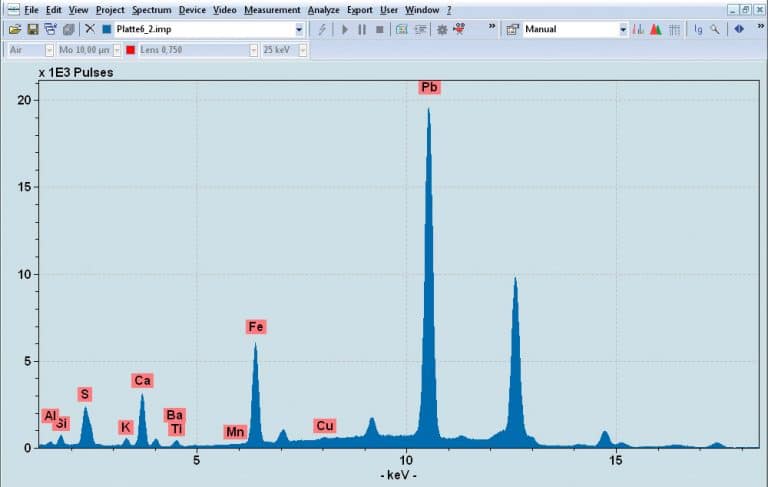This screenshot has width=768, height=487.
Task: Click the red color square beside Lens
Action: pyautogui.click(x=130, y=49)
